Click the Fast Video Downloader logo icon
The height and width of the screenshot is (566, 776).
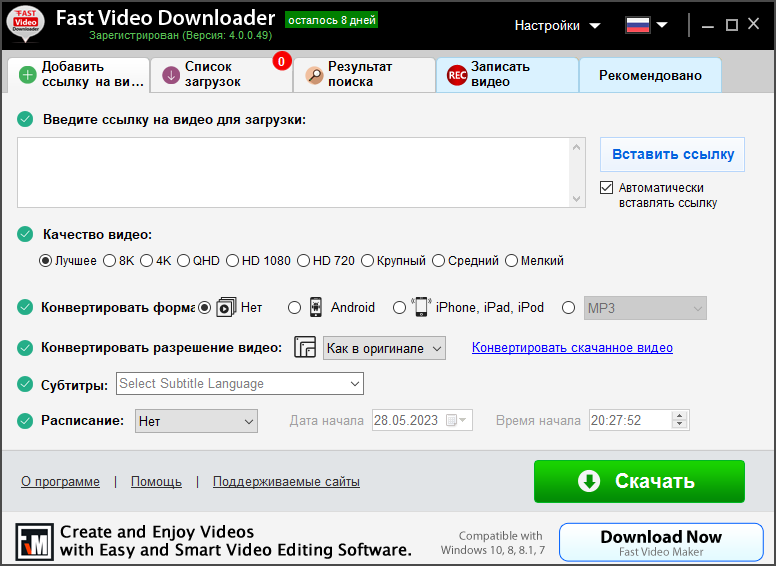[25, 25]
